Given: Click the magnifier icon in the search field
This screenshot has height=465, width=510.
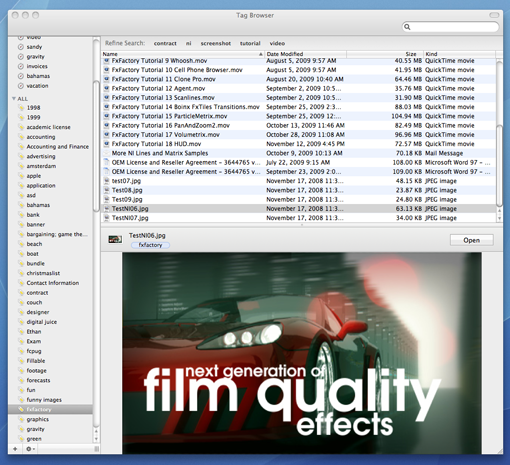Looking at the screenshot, I should [x=407, y=27].
